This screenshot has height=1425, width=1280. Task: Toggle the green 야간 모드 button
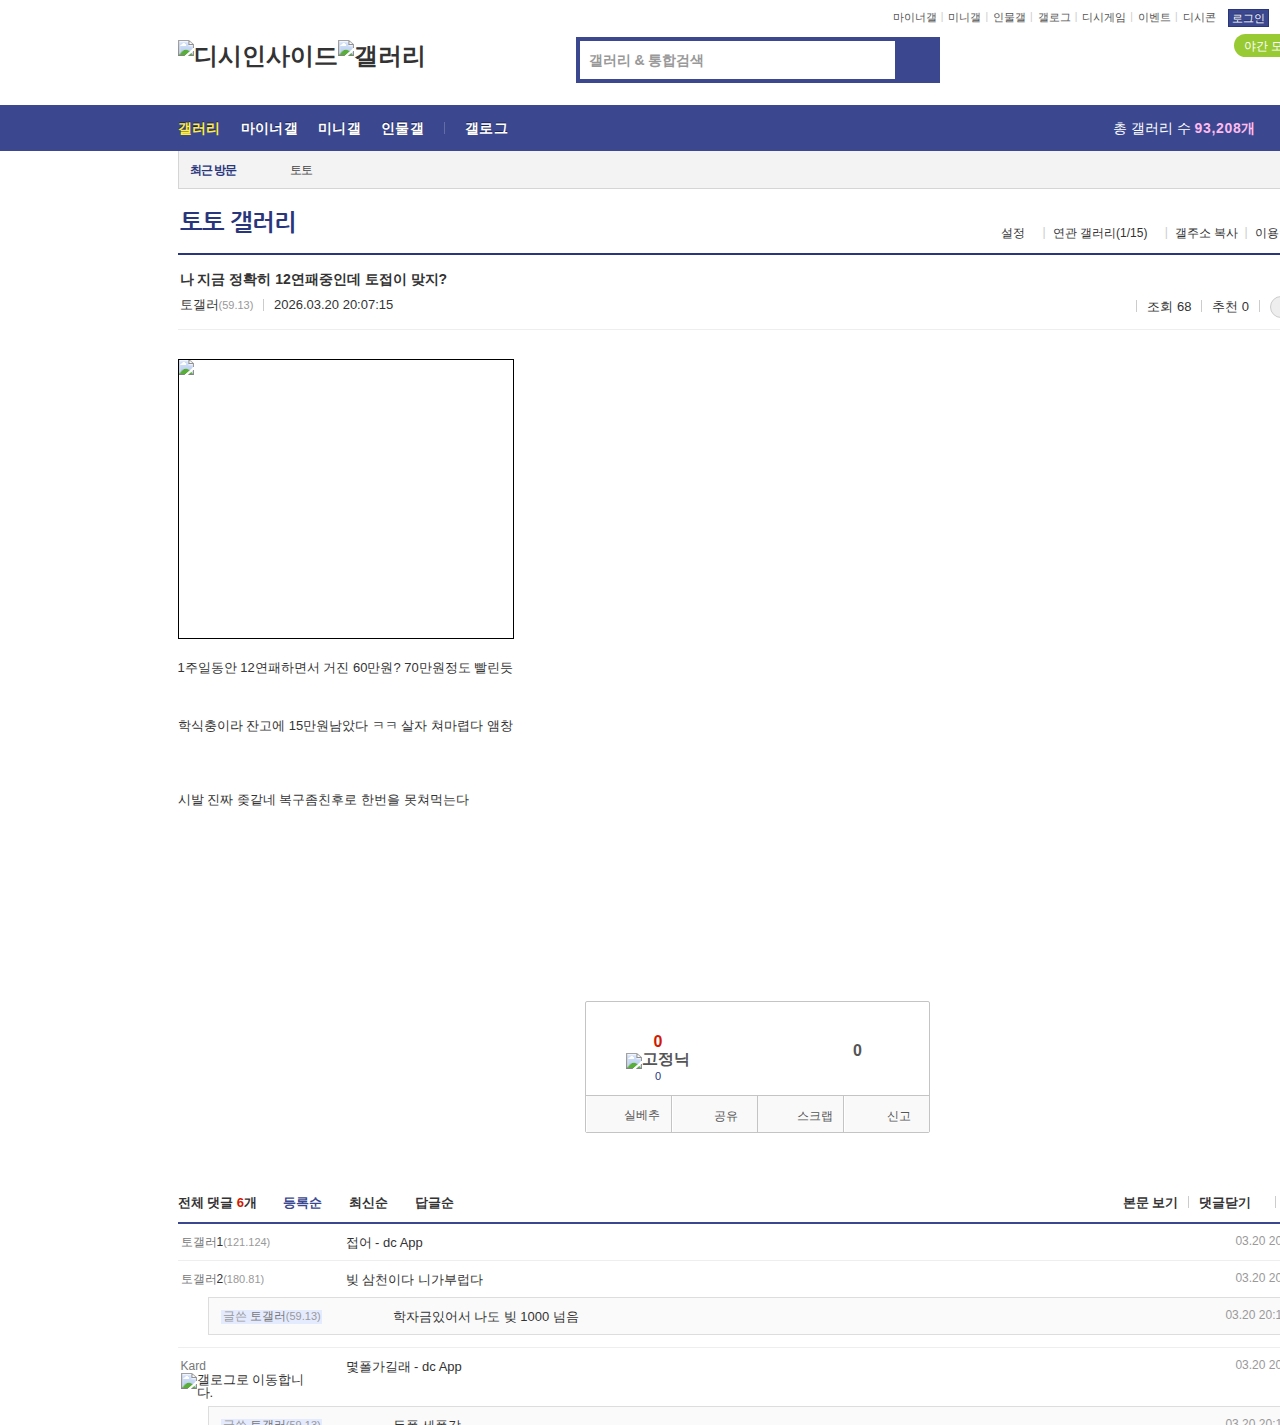(x=1258, y=46)
